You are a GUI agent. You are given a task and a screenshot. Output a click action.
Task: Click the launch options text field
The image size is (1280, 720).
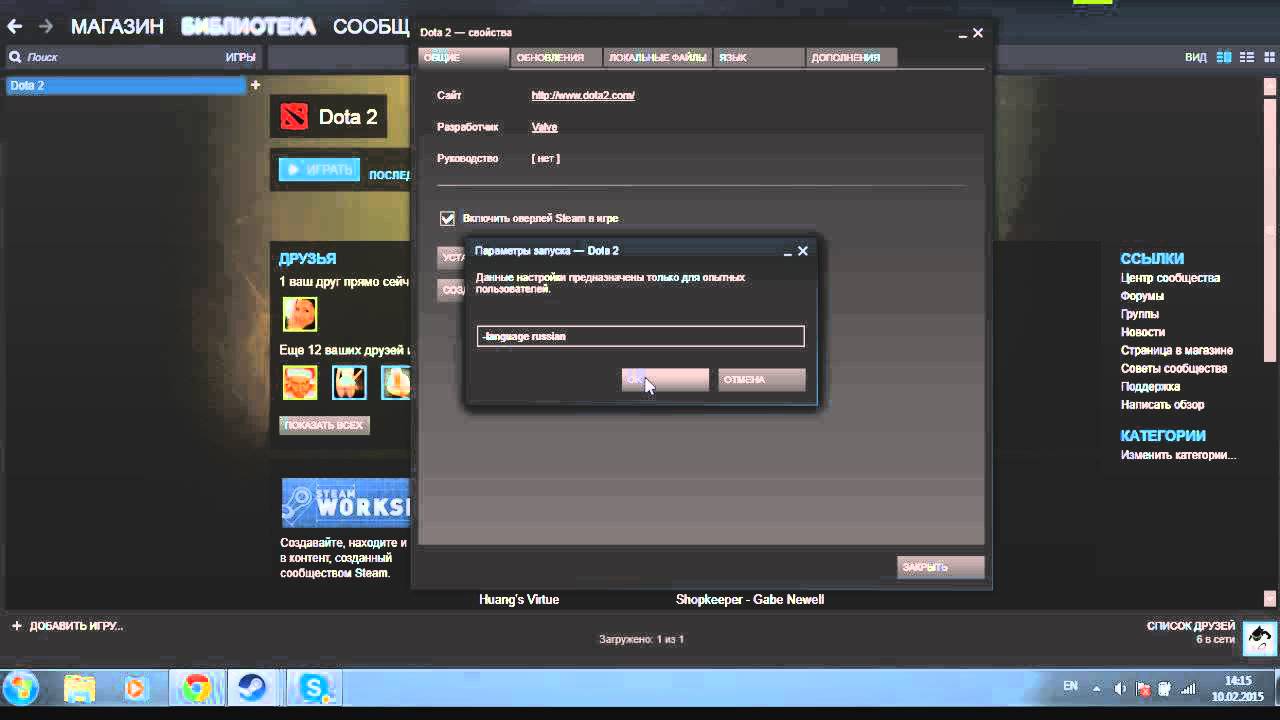click(640, 336)
